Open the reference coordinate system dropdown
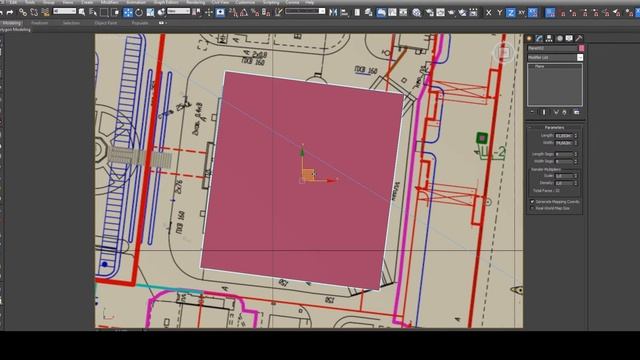This screenshot has height=360, width=640. (x=178, y=11)
